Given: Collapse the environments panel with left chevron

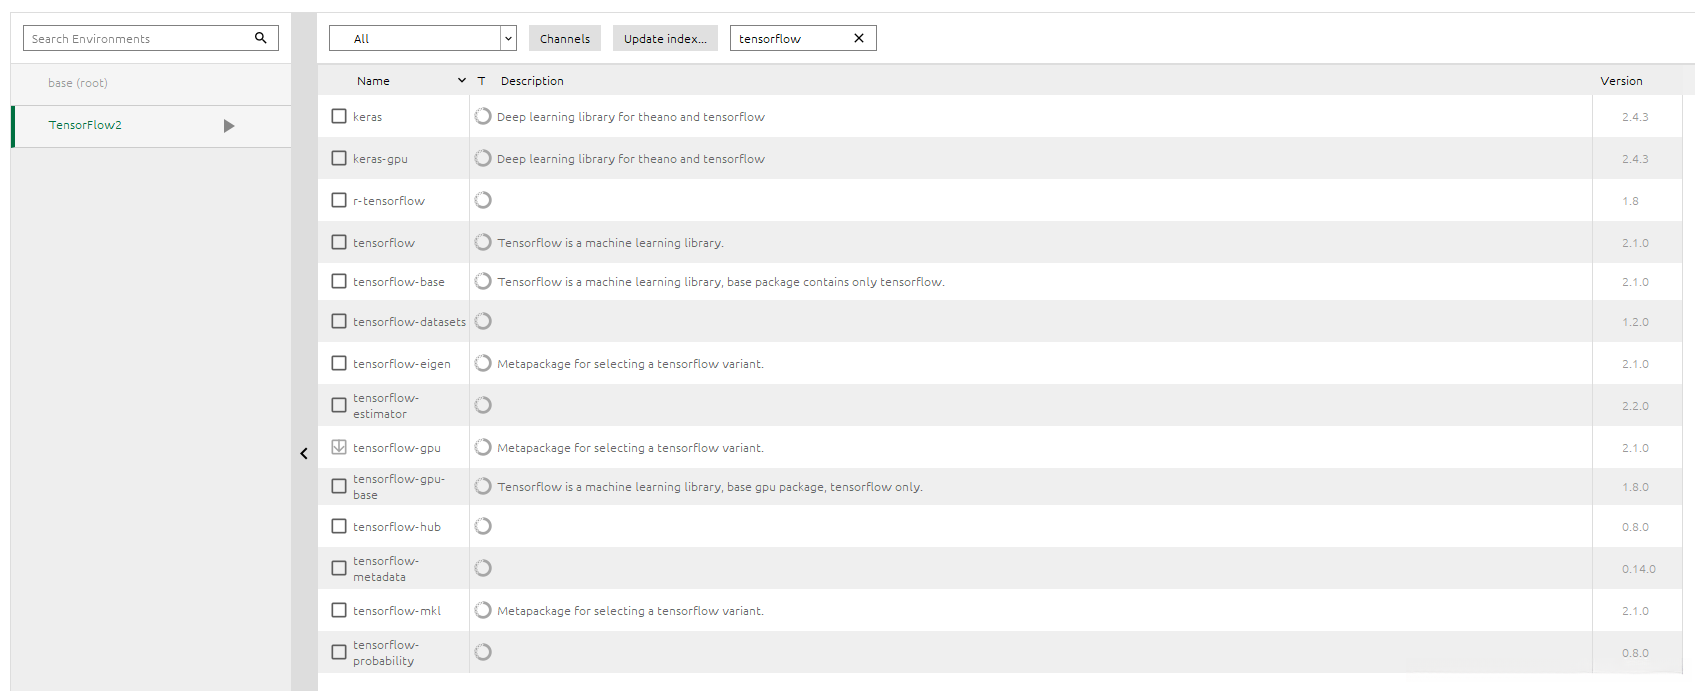Looking at the screenshot, I should click(304, 453).
